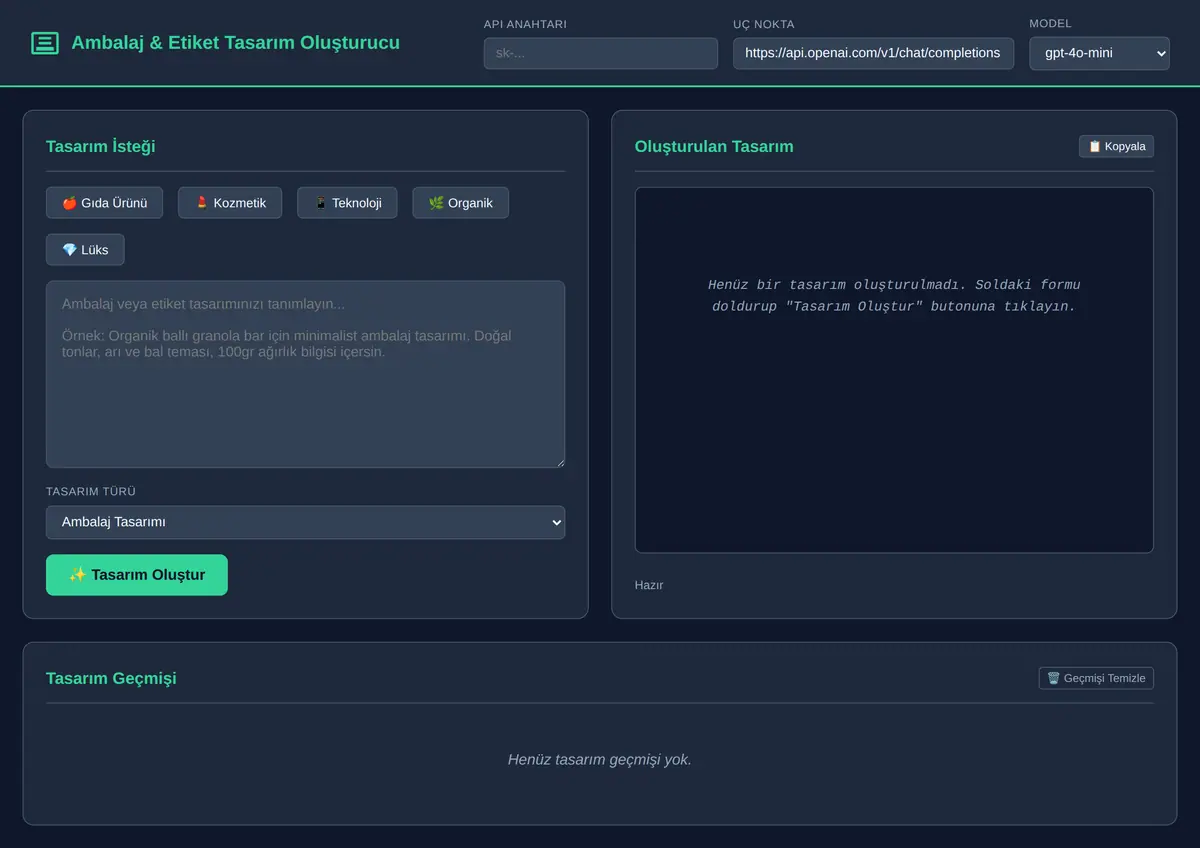Click the 'TASARIM TÜRÜ' label

[91, 492]
